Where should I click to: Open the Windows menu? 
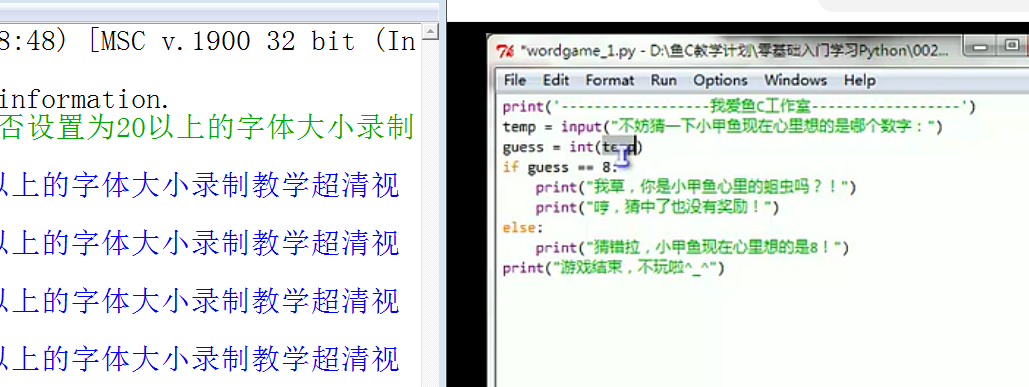tap(795, 80)
